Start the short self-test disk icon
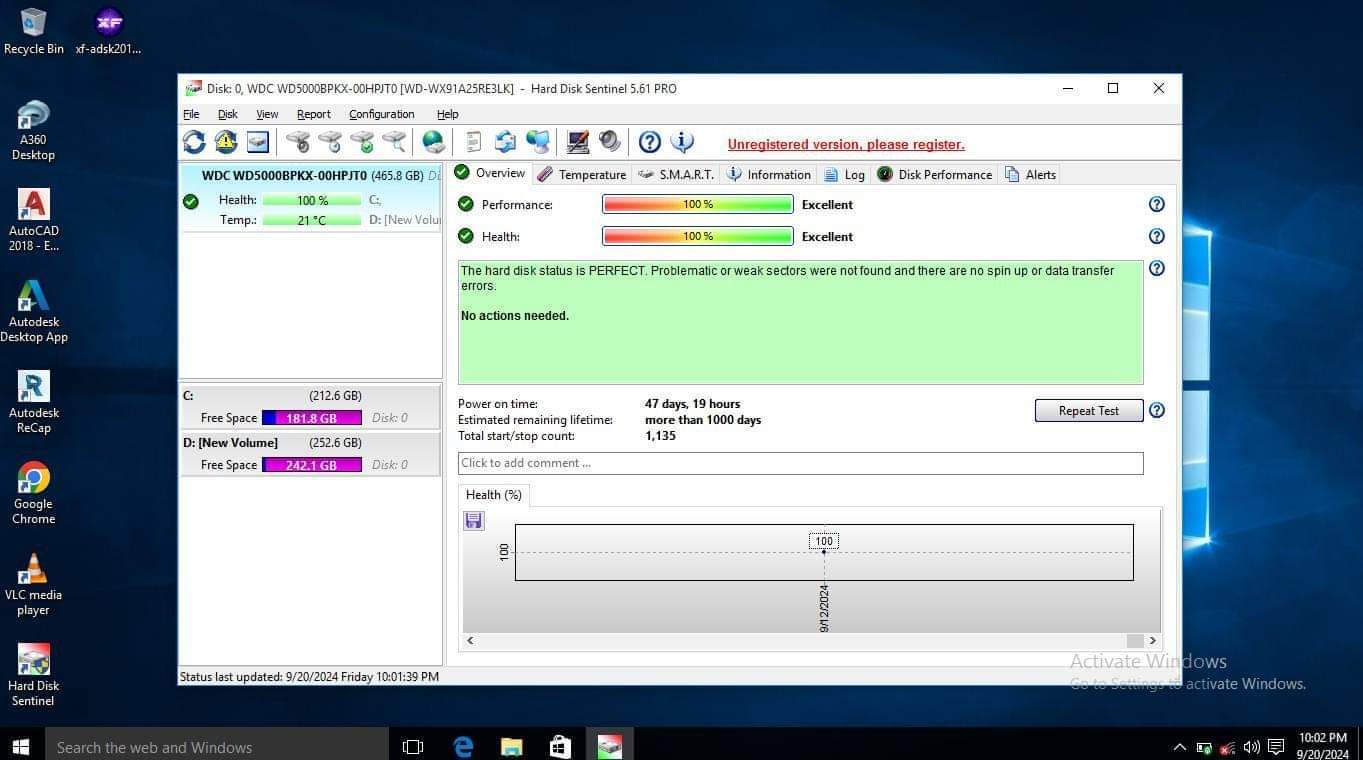This screenshot has height=760, width=1363. tap(298, 142)
